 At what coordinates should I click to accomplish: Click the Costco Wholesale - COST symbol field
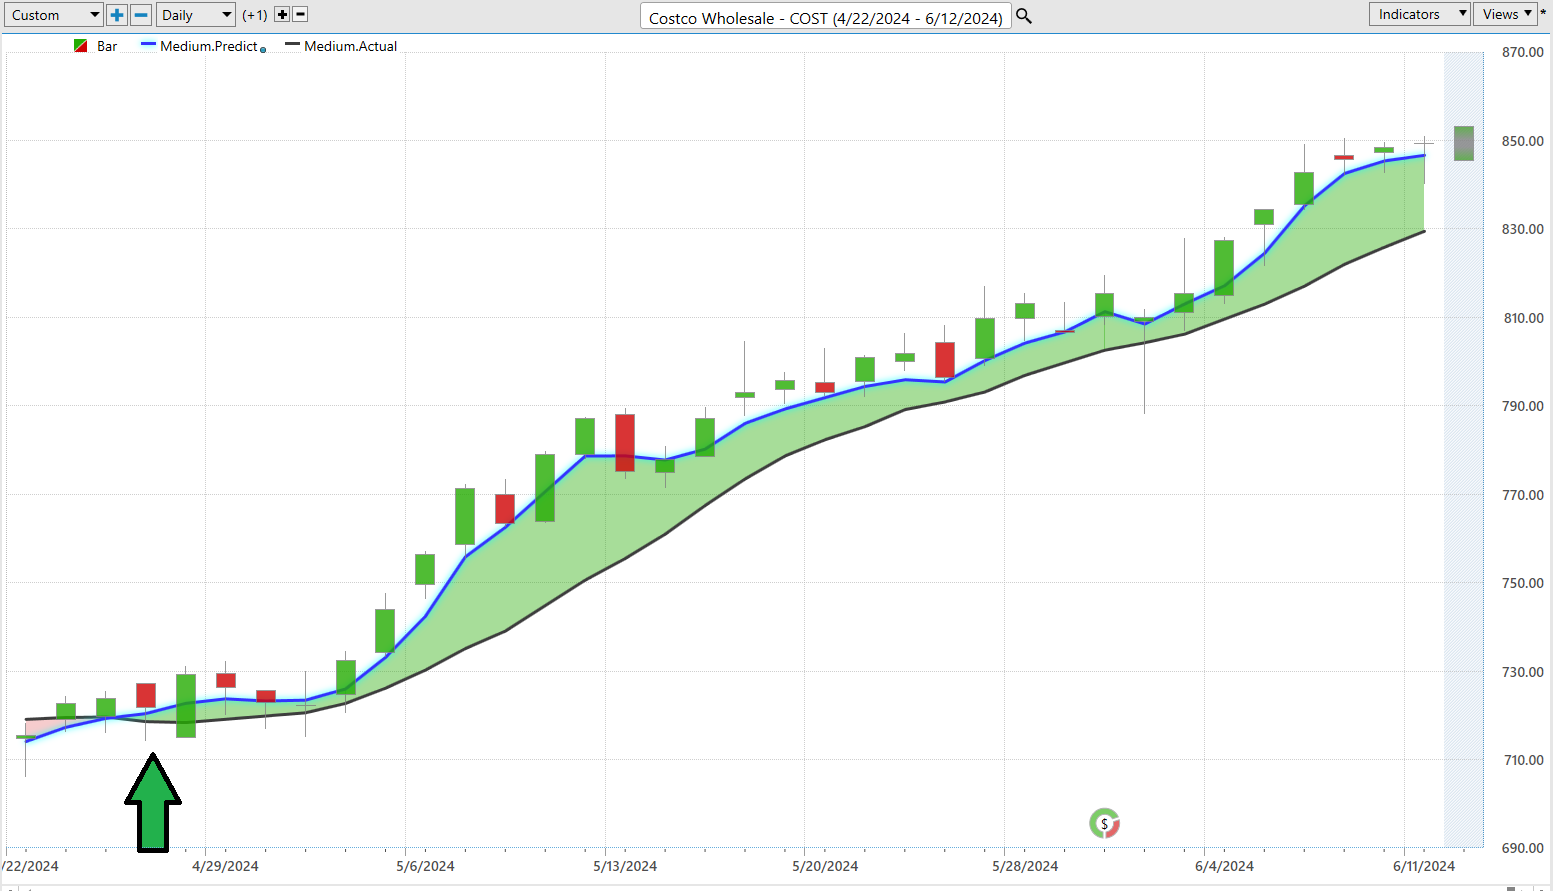pyautogui.click(x=826, y=17)
